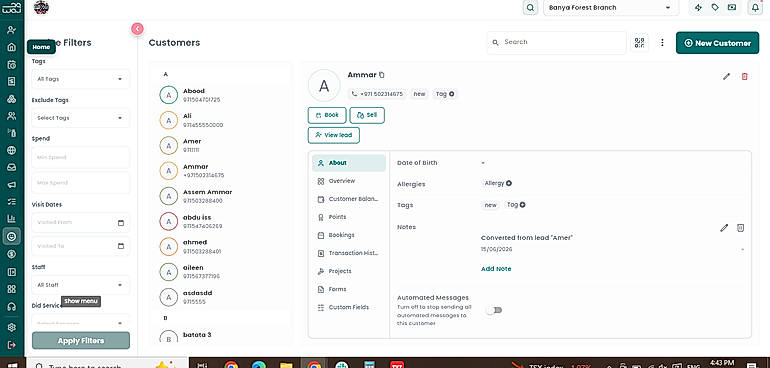Open the Transaction History tab
Viewport: 770px width, 368px height.
tap(349, 253)
